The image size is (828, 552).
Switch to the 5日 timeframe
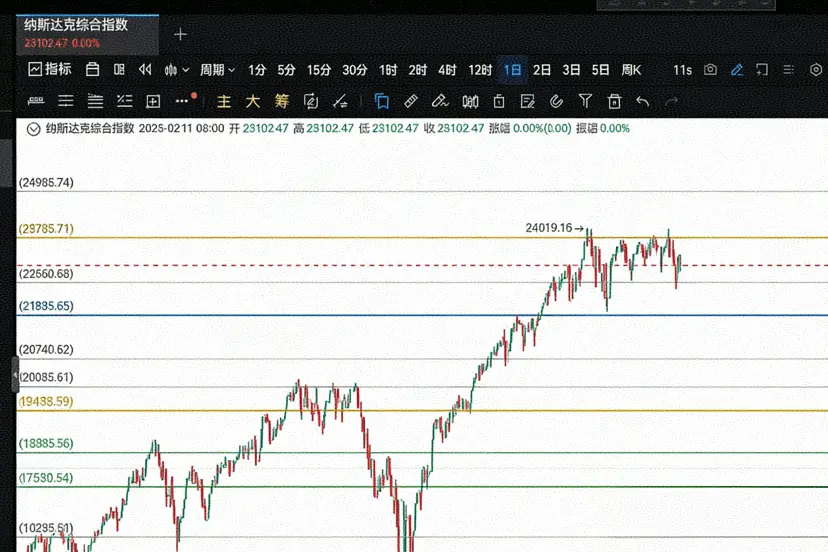click(x=600, y=70)
